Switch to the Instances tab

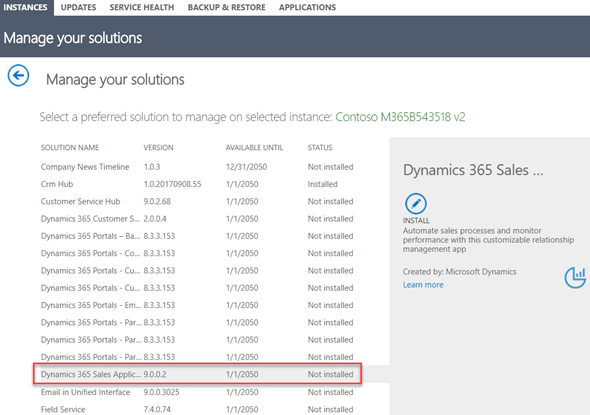[x=26, y=7]
